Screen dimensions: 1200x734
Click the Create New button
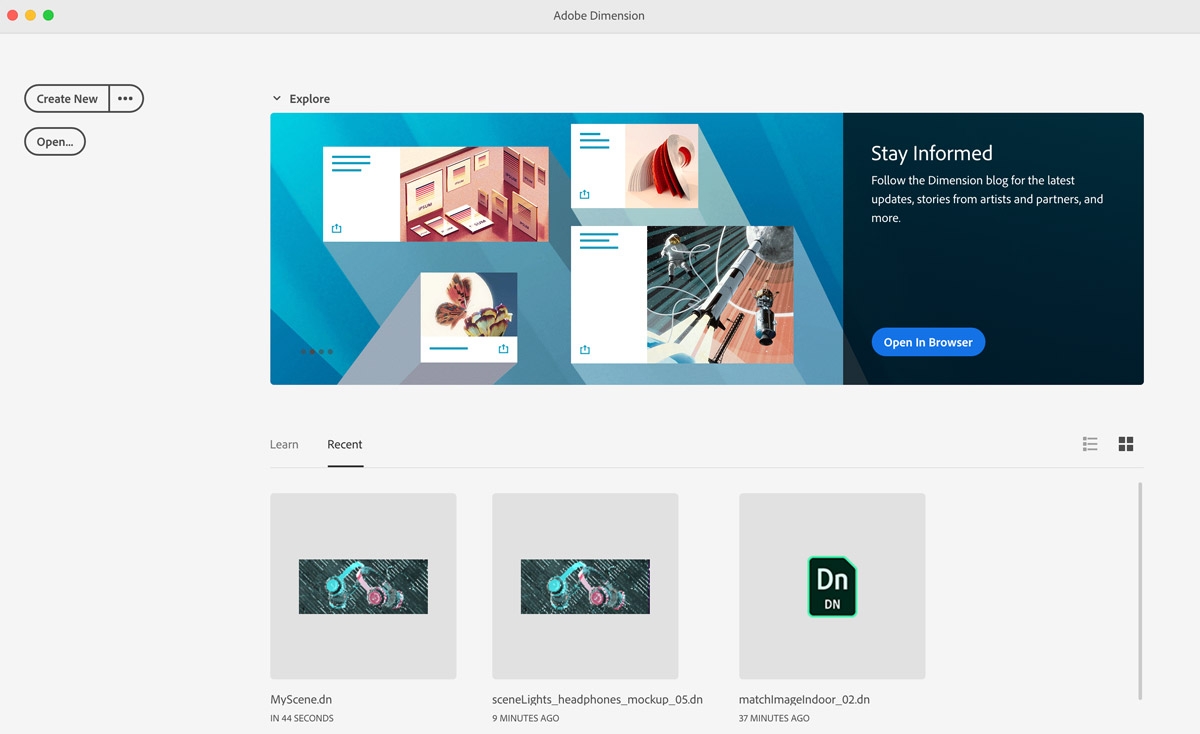click(67, 99)
